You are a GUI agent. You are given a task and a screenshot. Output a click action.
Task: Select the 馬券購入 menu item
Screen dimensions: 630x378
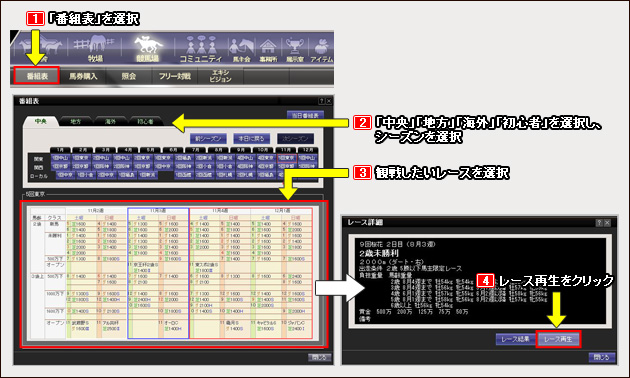[x=83, y=76]
